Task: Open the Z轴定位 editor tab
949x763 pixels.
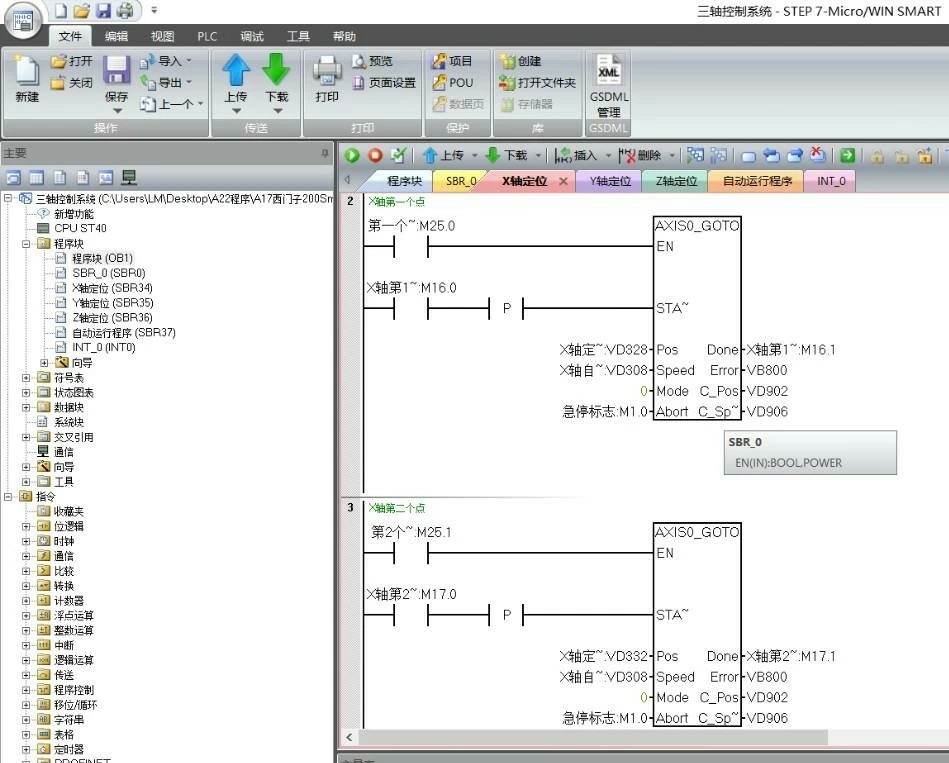Action: point(676,181)
